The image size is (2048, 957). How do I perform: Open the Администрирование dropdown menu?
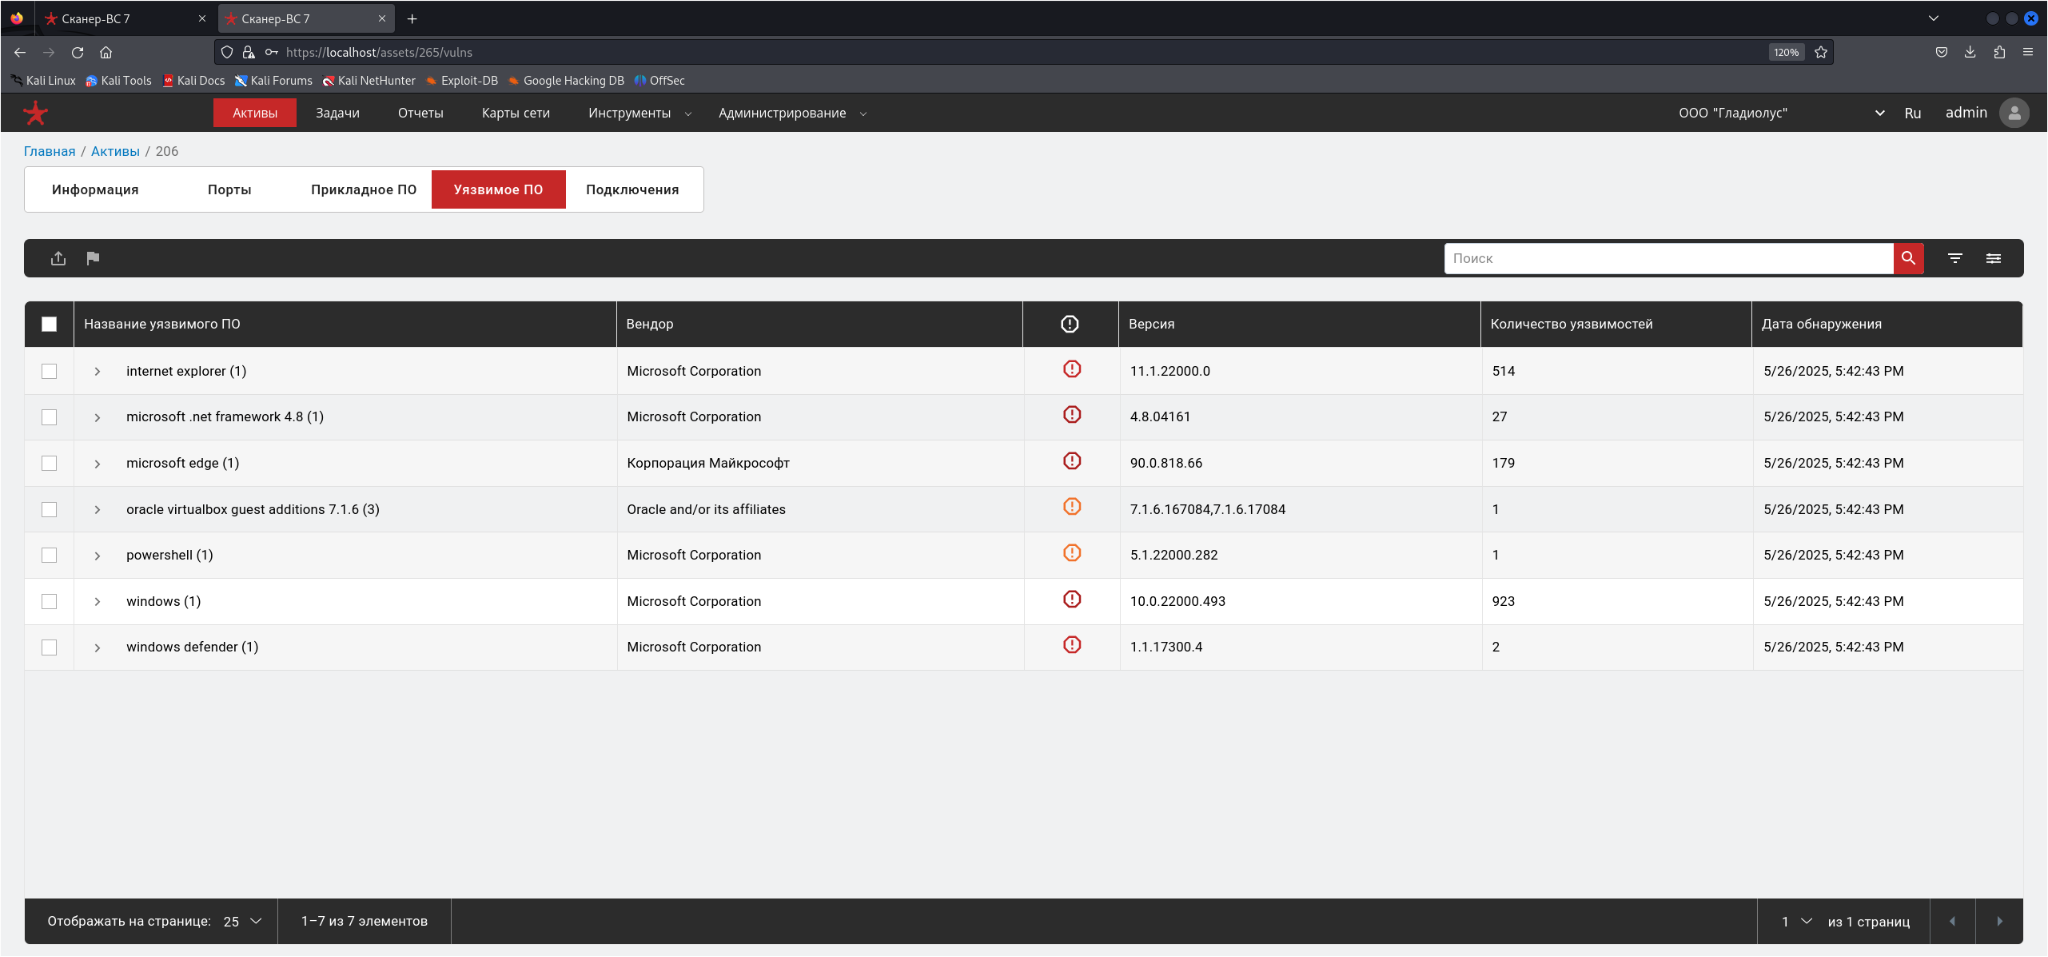coord(792,113)
